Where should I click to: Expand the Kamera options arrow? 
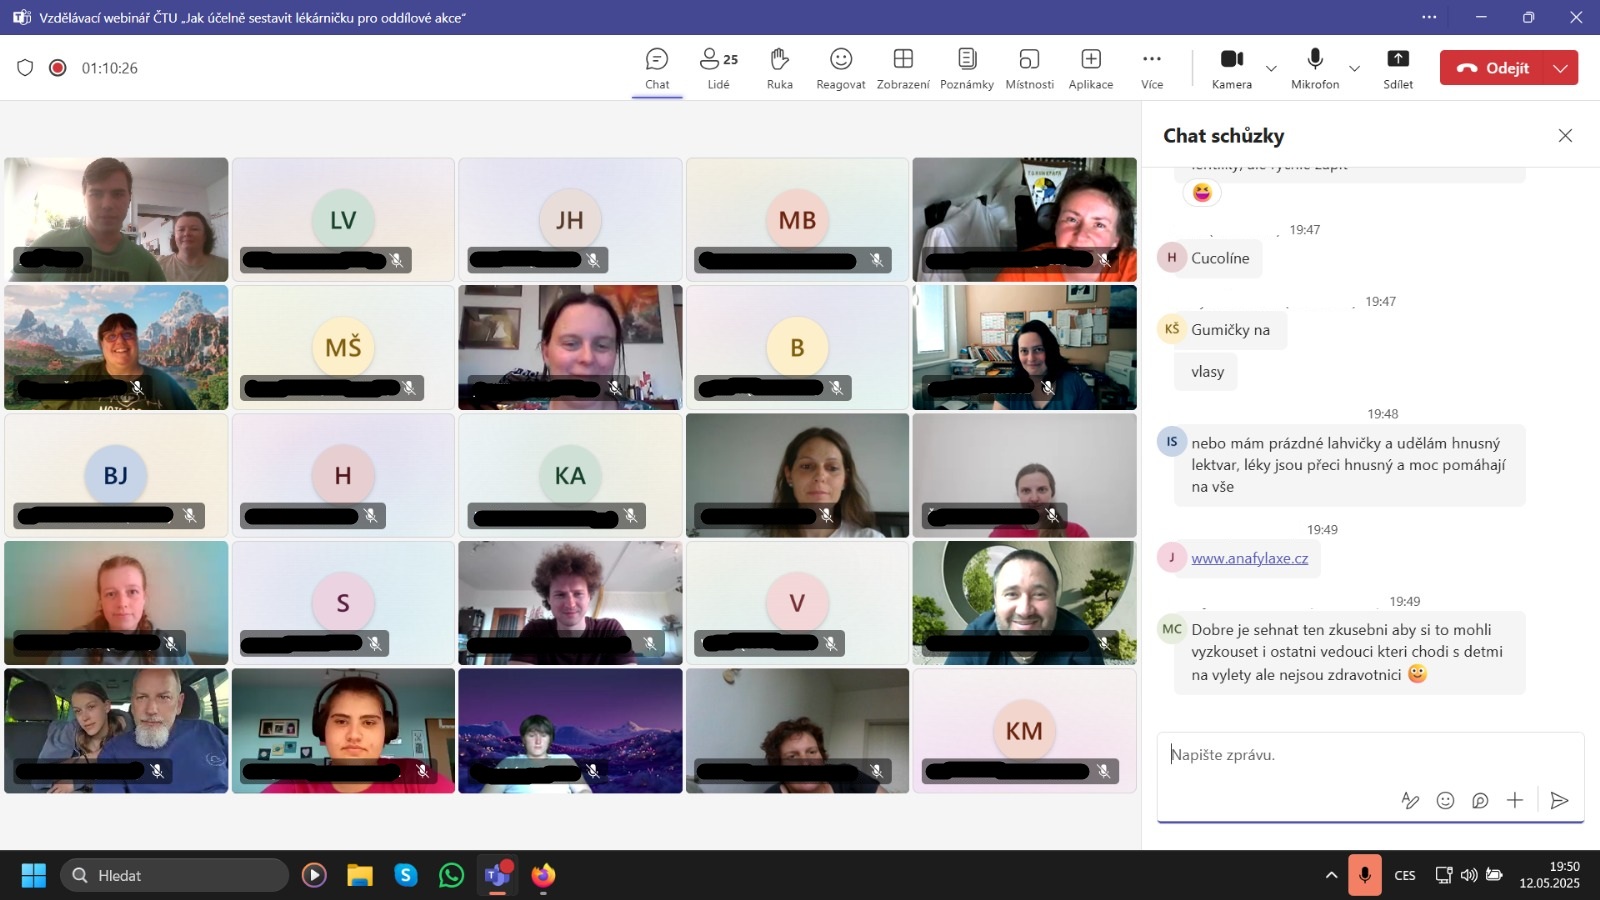[x=1271, y=68]
